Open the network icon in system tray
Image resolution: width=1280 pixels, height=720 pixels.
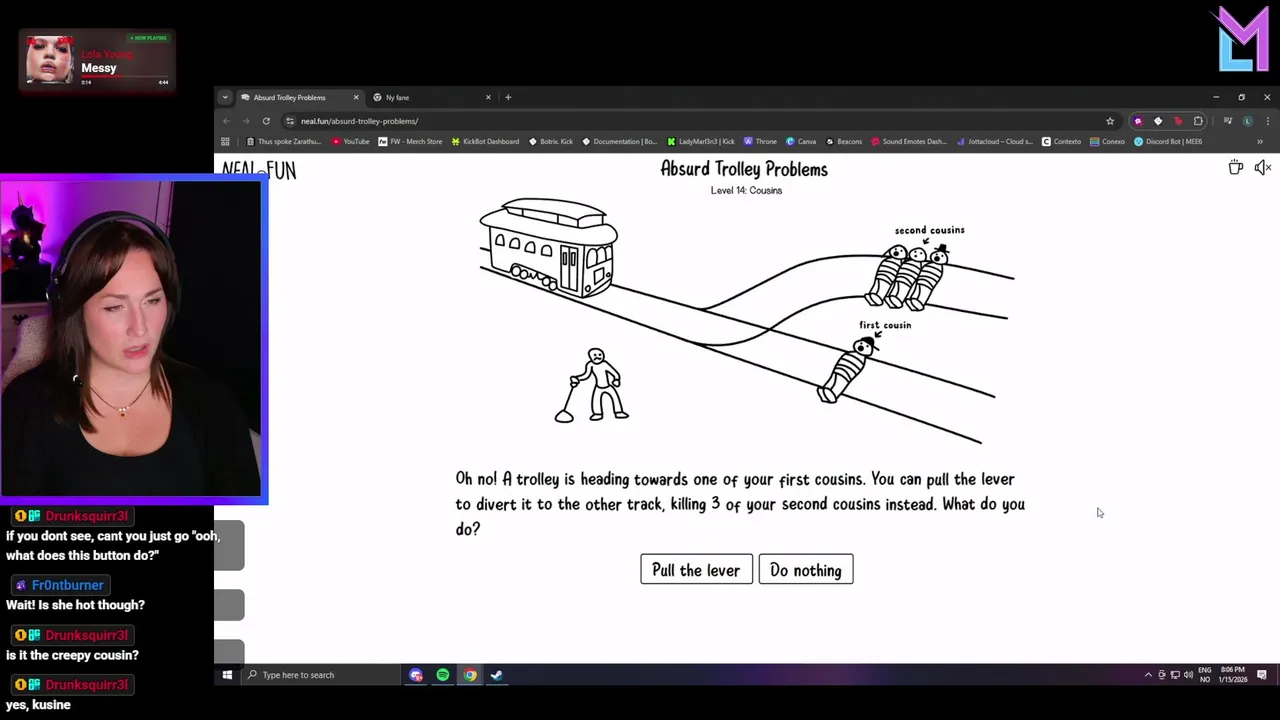pos(1174,675)
